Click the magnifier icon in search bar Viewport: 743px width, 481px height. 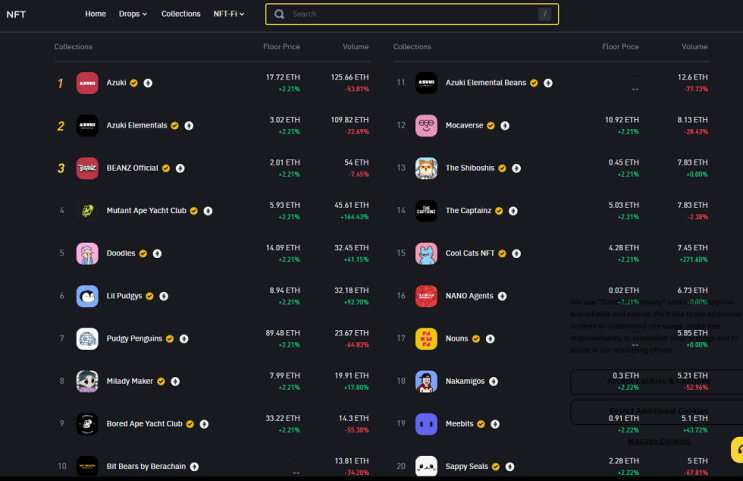[280, 14]
